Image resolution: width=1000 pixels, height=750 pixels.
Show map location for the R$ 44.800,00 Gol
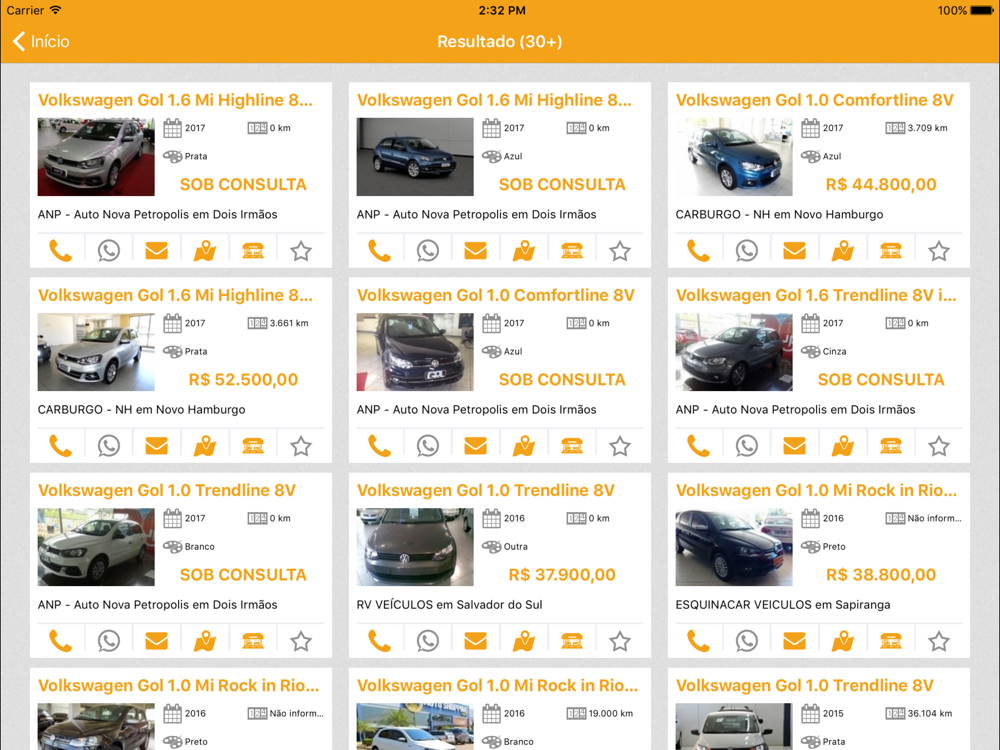point(842,251)
